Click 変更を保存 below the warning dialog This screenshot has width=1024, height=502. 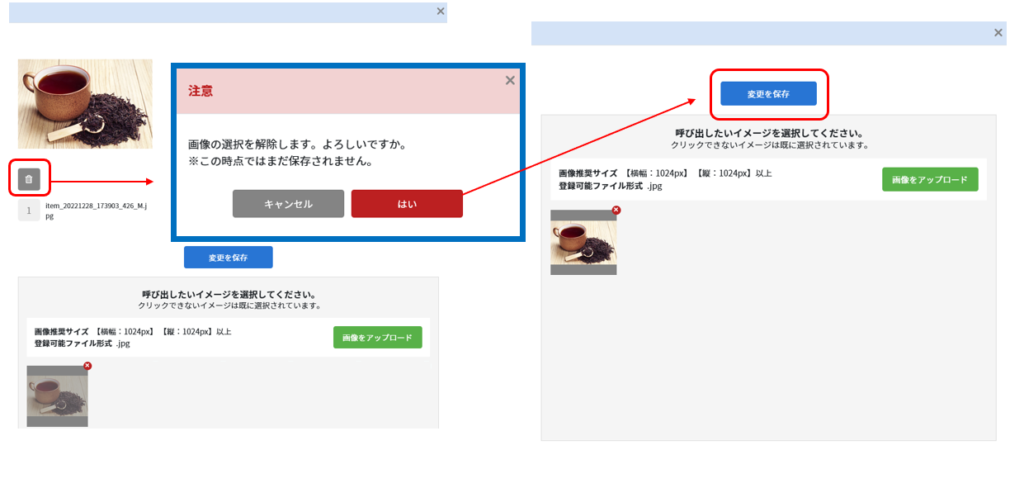[229, 257]
